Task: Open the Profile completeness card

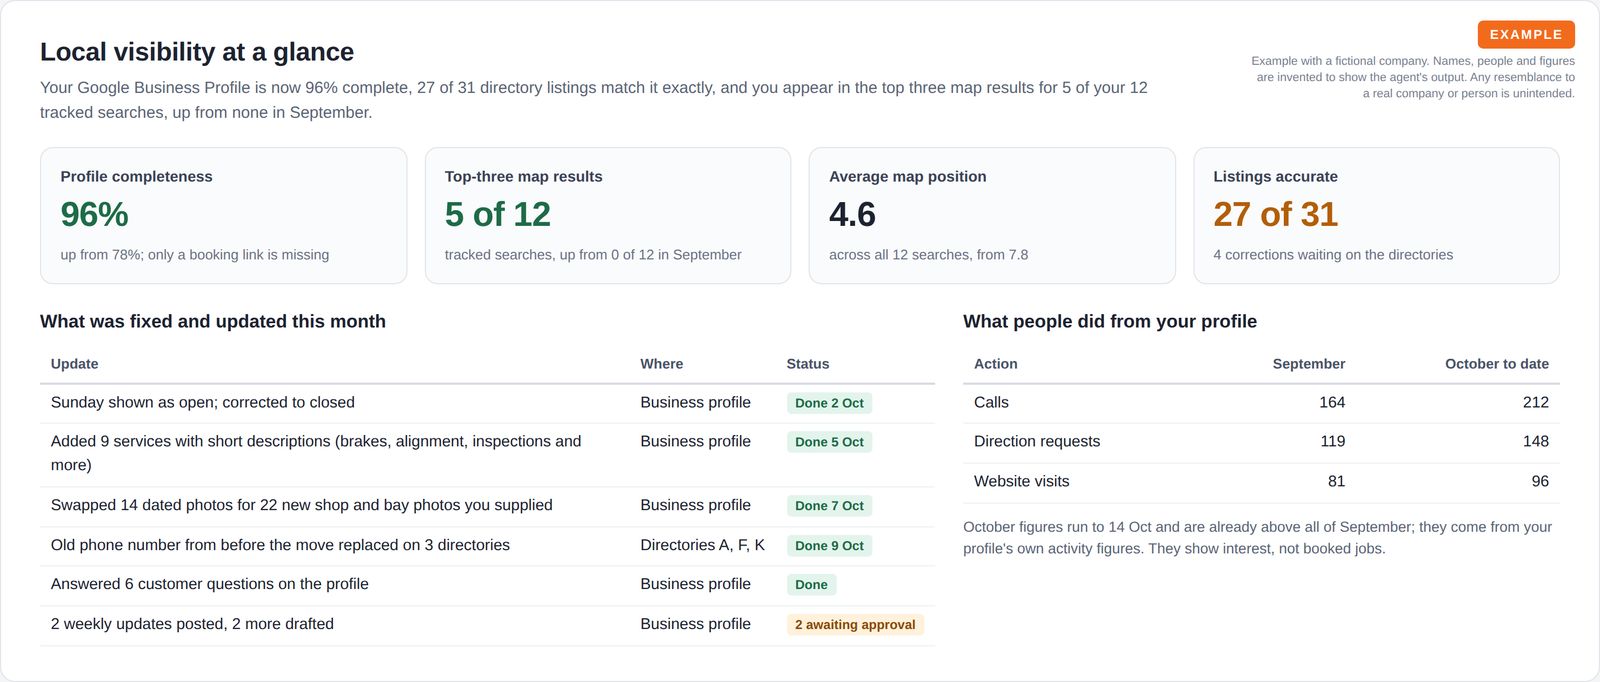Action: tap(223, 215)
